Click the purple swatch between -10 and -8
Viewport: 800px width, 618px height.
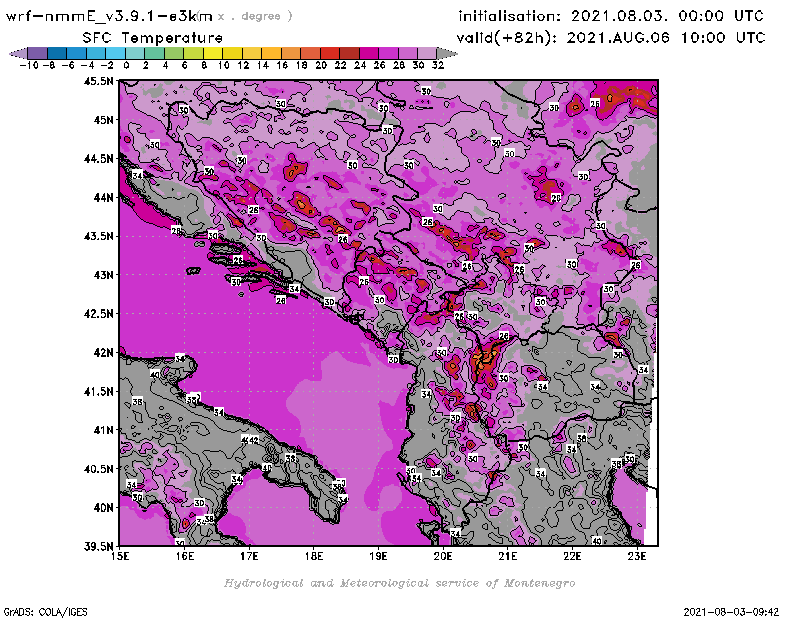[38, 53]
